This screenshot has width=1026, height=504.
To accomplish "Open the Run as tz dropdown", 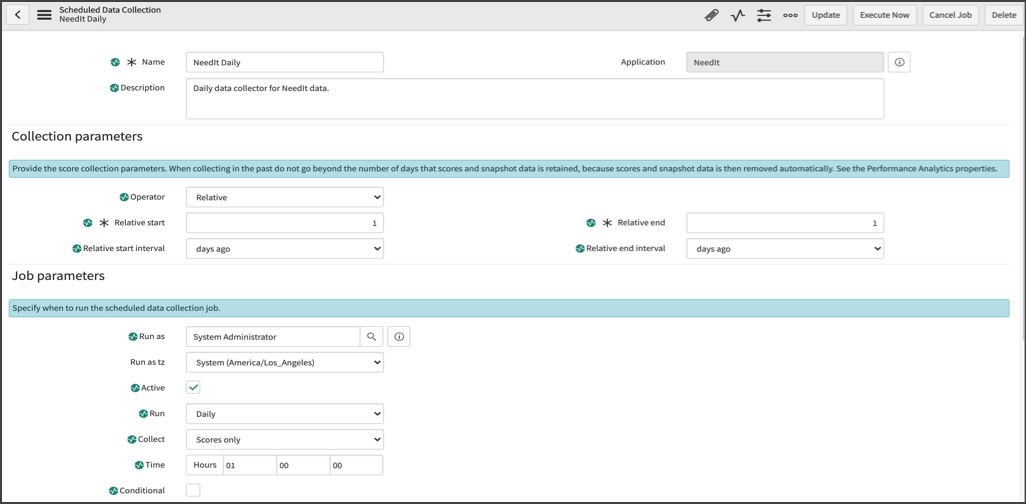I will 285,362.
